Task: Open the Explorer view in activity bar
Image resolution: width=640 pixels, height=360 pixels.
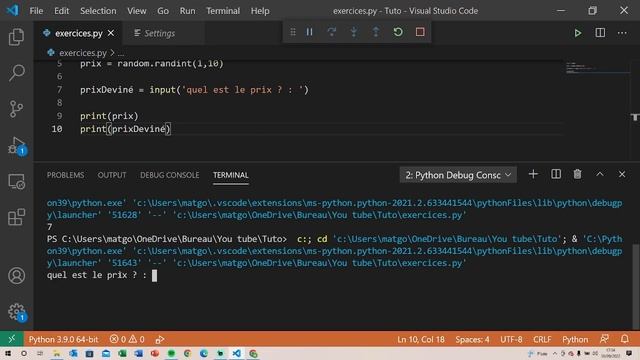Action: click(16, 37)
